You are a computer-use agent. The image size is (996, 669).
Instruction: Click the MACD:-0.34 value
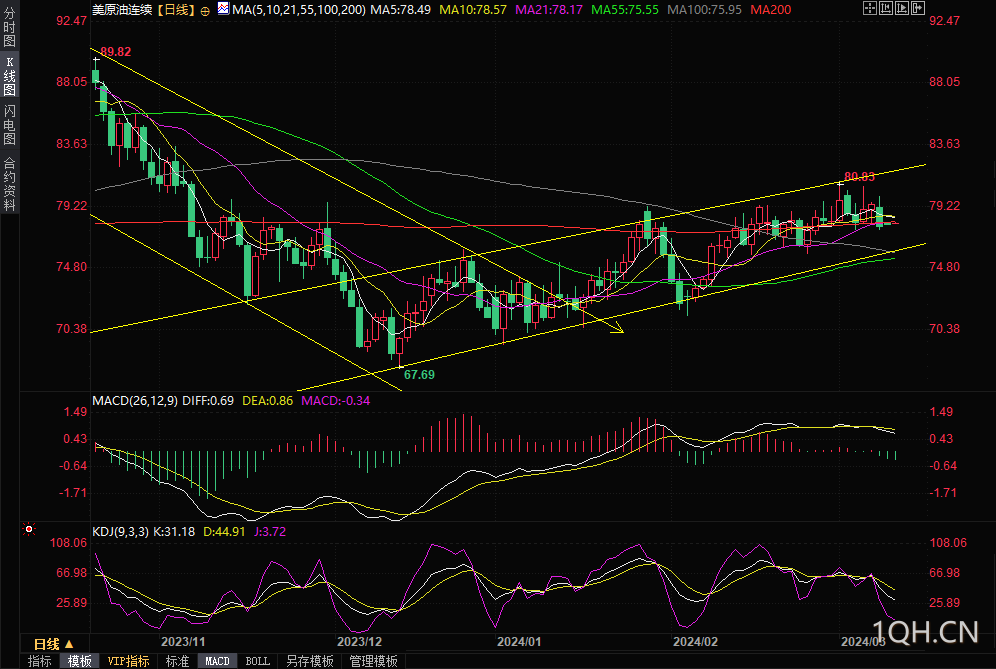pyautogui.click(x=335, y=401)
